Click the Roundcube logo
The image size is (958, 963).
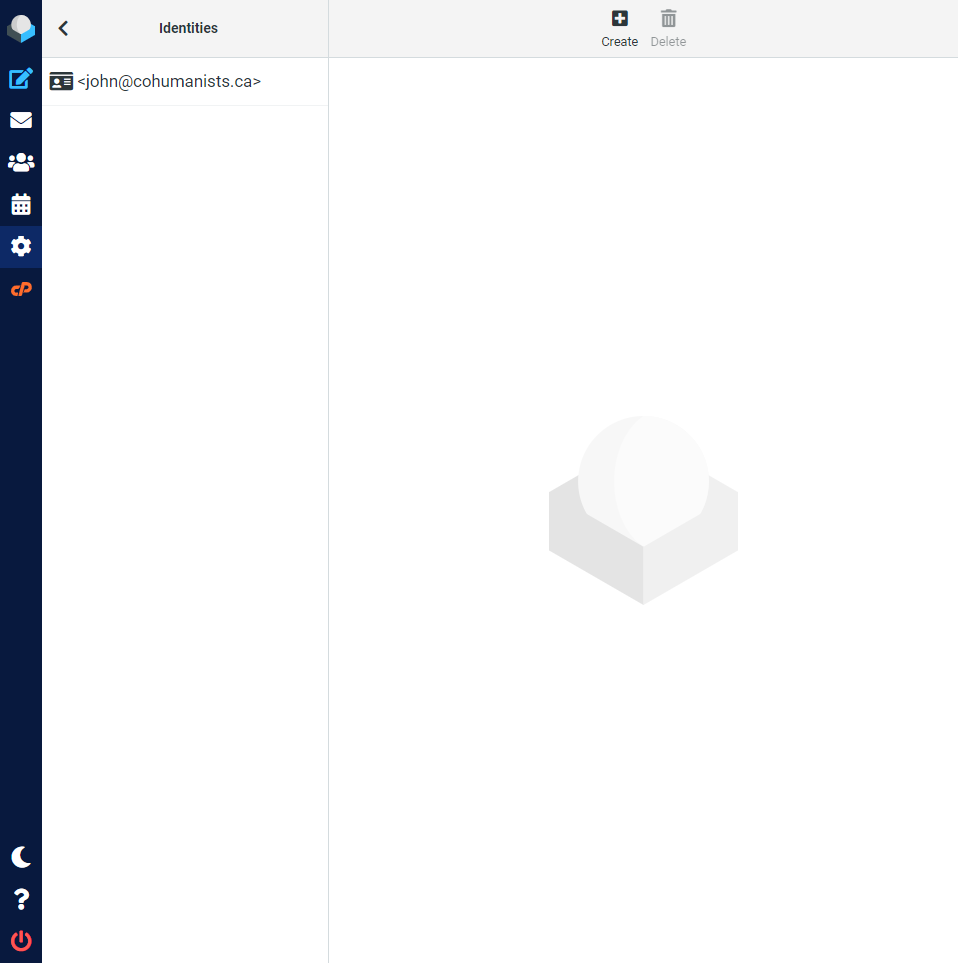[21, 28]
